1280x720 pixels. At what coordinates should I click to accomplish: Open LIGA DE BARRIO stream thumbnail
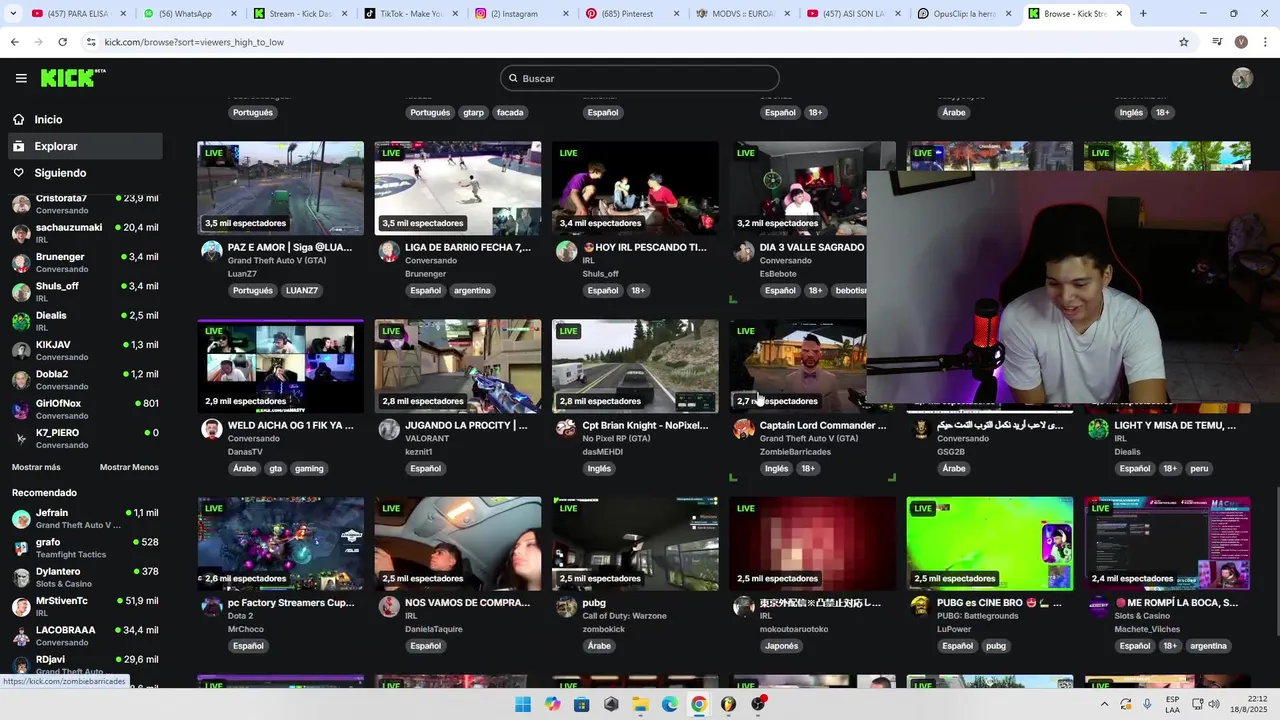coord(458,188)
